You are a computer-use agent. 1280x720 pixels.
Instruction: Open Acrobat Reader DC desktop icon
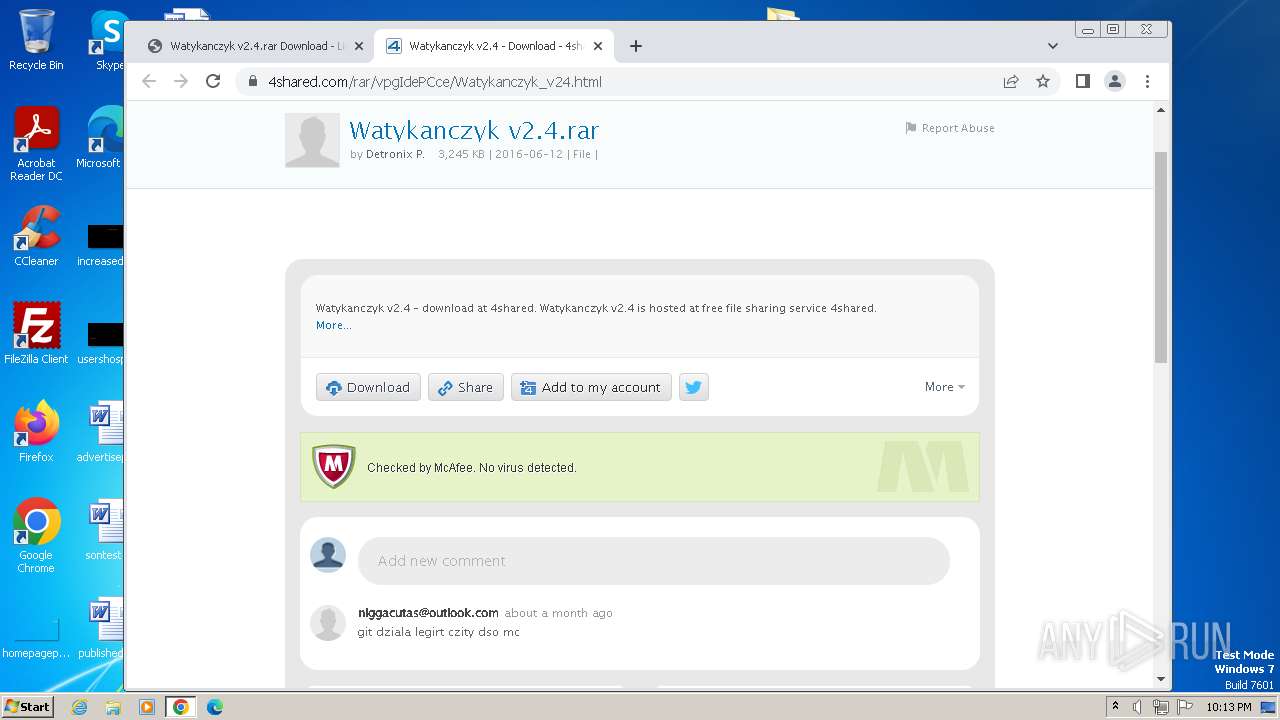[x=36, y=144]
